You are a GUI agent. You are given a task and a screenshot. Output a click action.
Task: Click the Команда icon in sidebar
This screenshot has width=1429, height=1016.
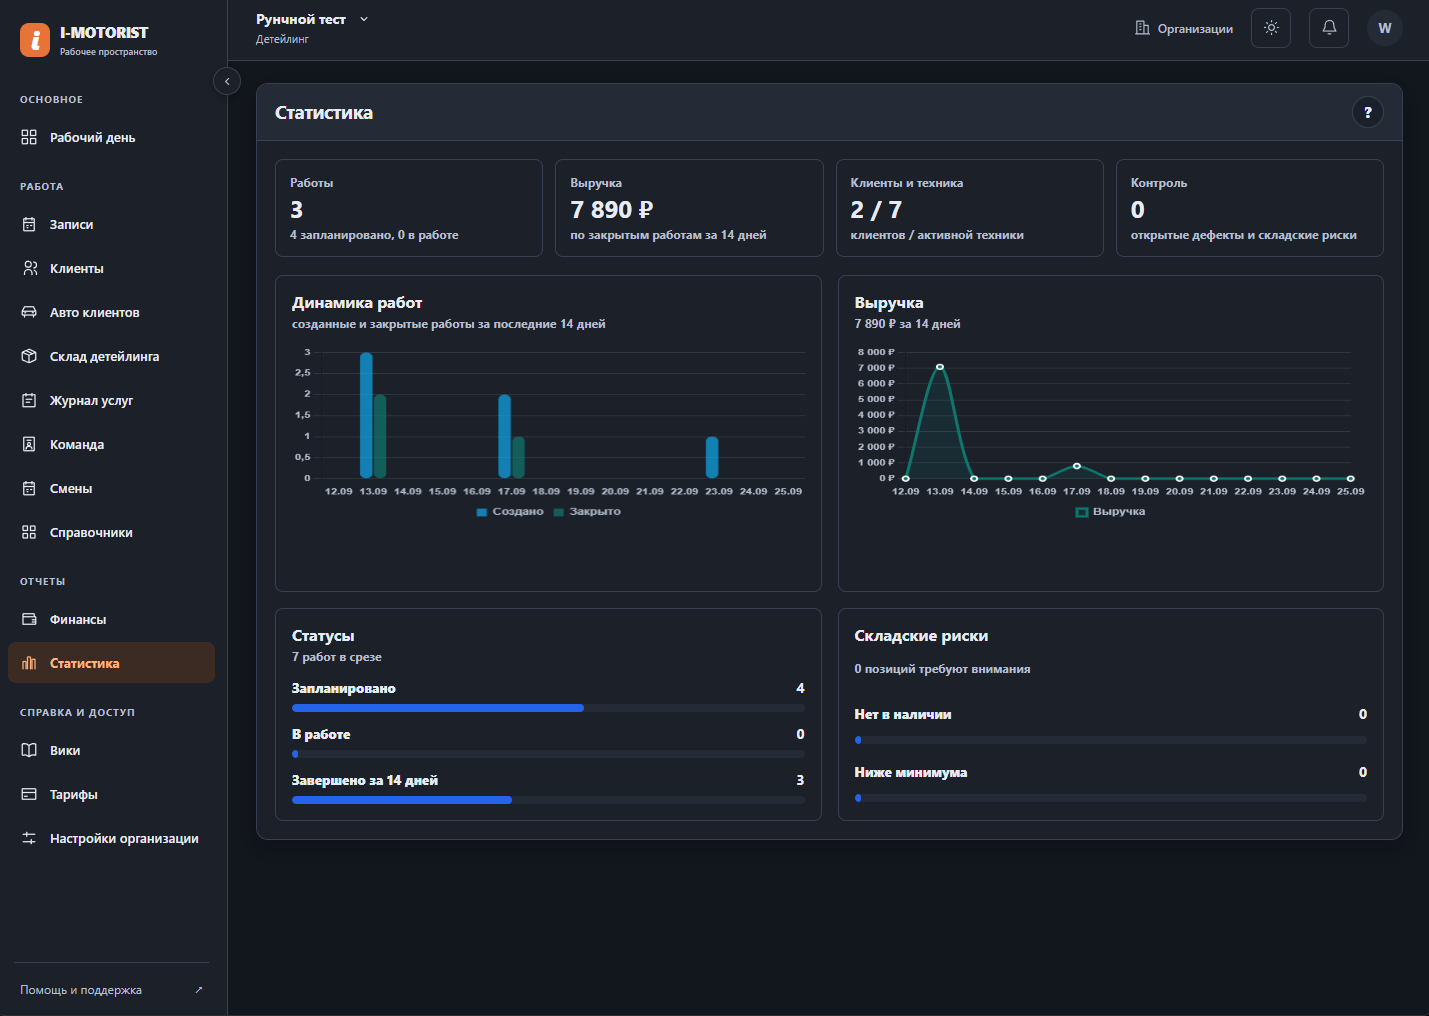(x=29, y=444)
